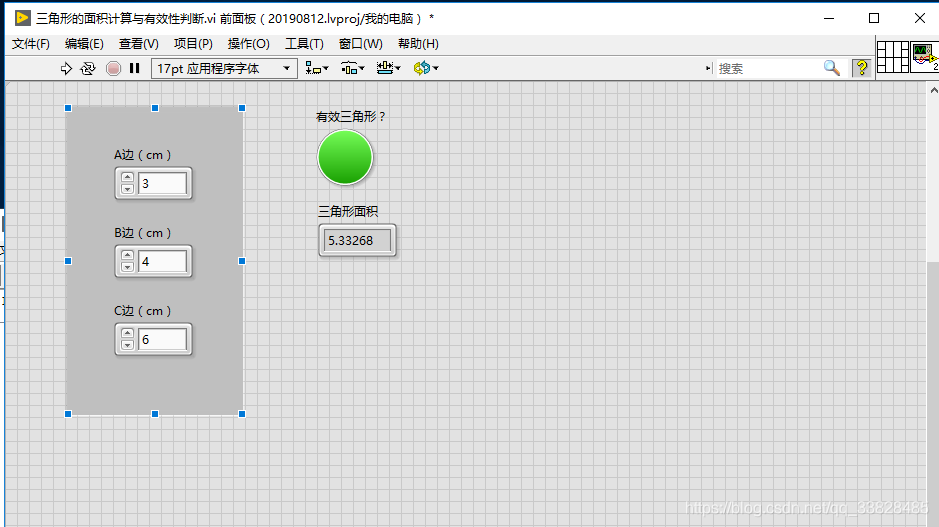Decrement the B边 value
This screenshot has width=939, height=527.
coord(127,267)
